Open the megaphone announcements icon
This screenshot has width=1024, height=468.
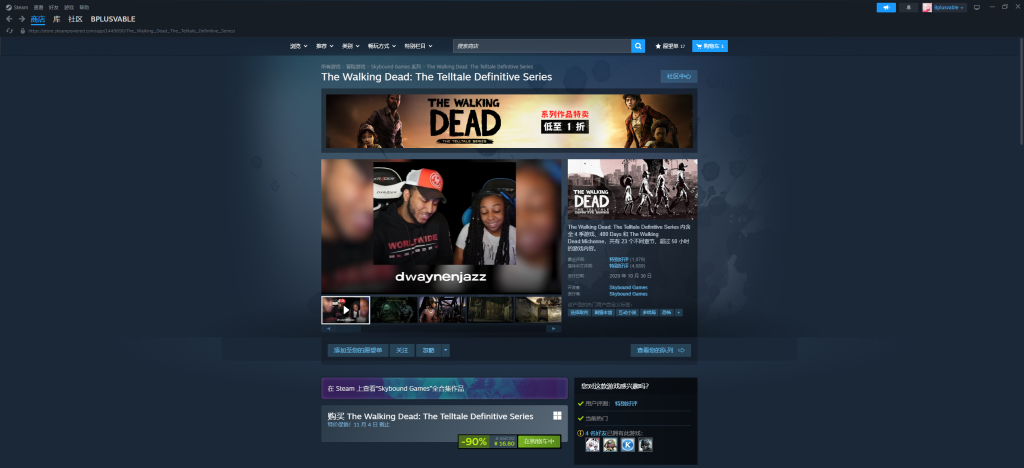tap(886, 7)
